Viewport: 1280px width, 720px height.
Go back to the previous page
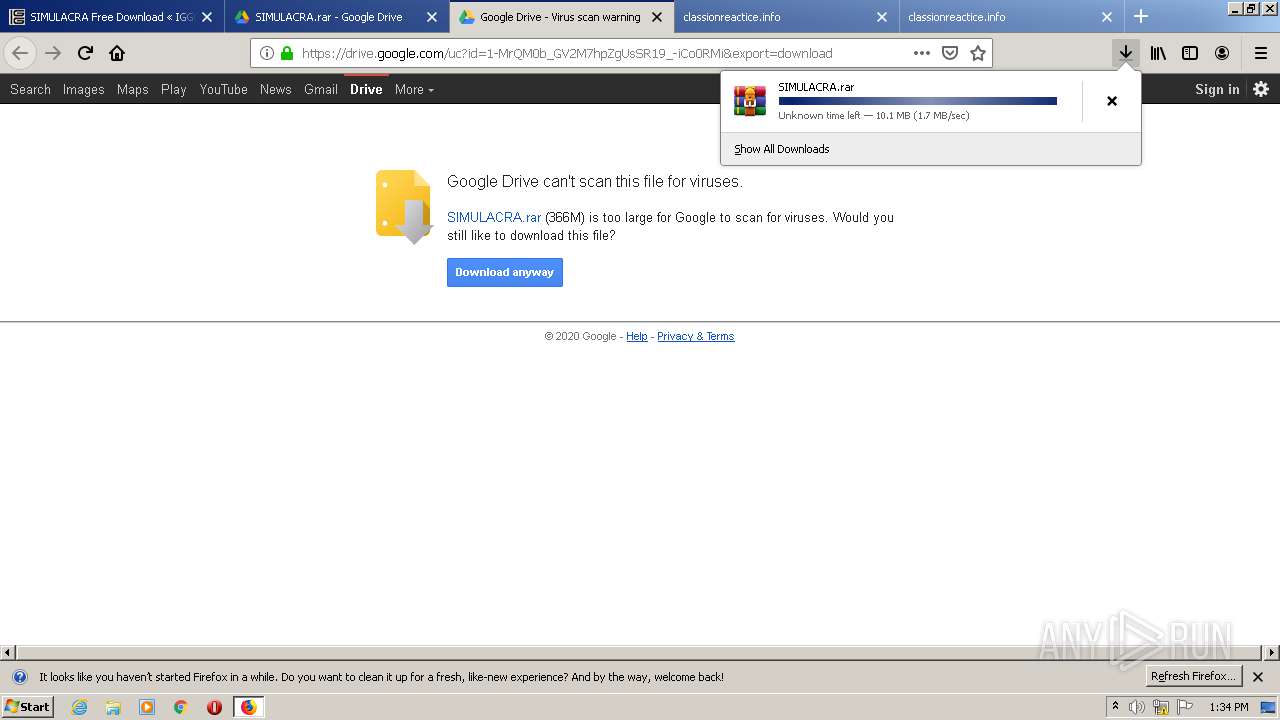coord(20,53)
